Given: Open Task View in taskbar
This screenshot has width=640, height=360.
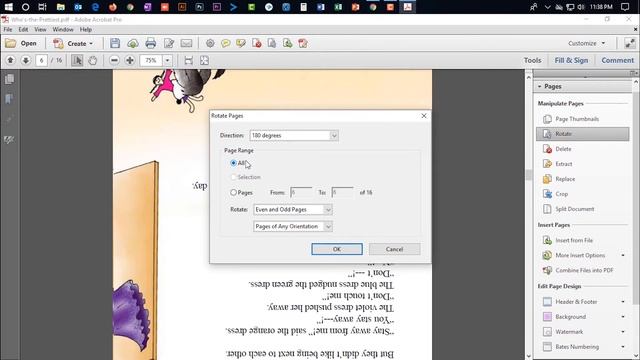Looking at the screenshot, I should 42,7.
